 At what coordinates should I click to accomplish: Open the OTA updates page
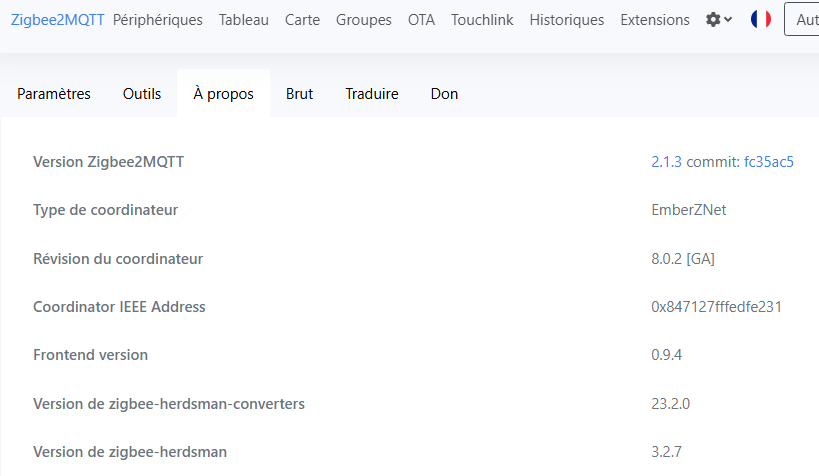click(421, 20)
